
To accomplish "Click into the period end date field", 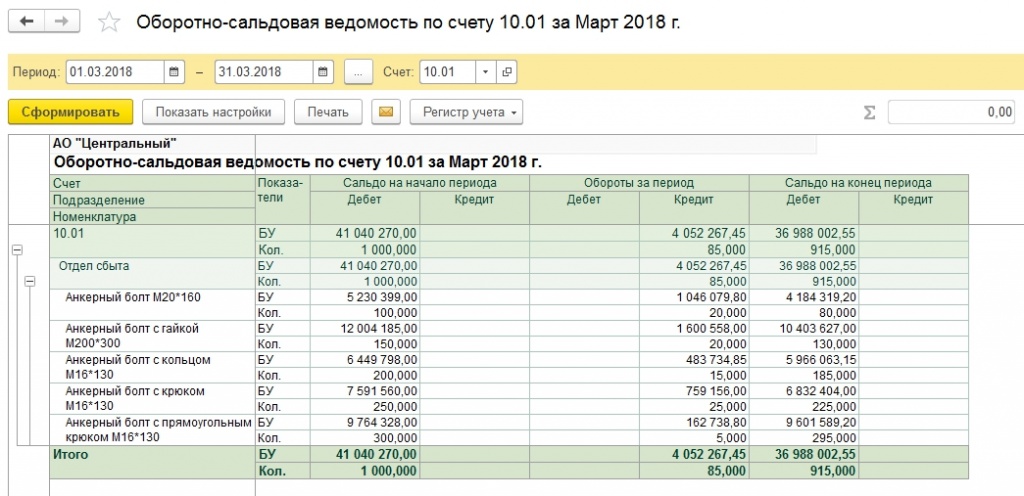I will [261, 72].
